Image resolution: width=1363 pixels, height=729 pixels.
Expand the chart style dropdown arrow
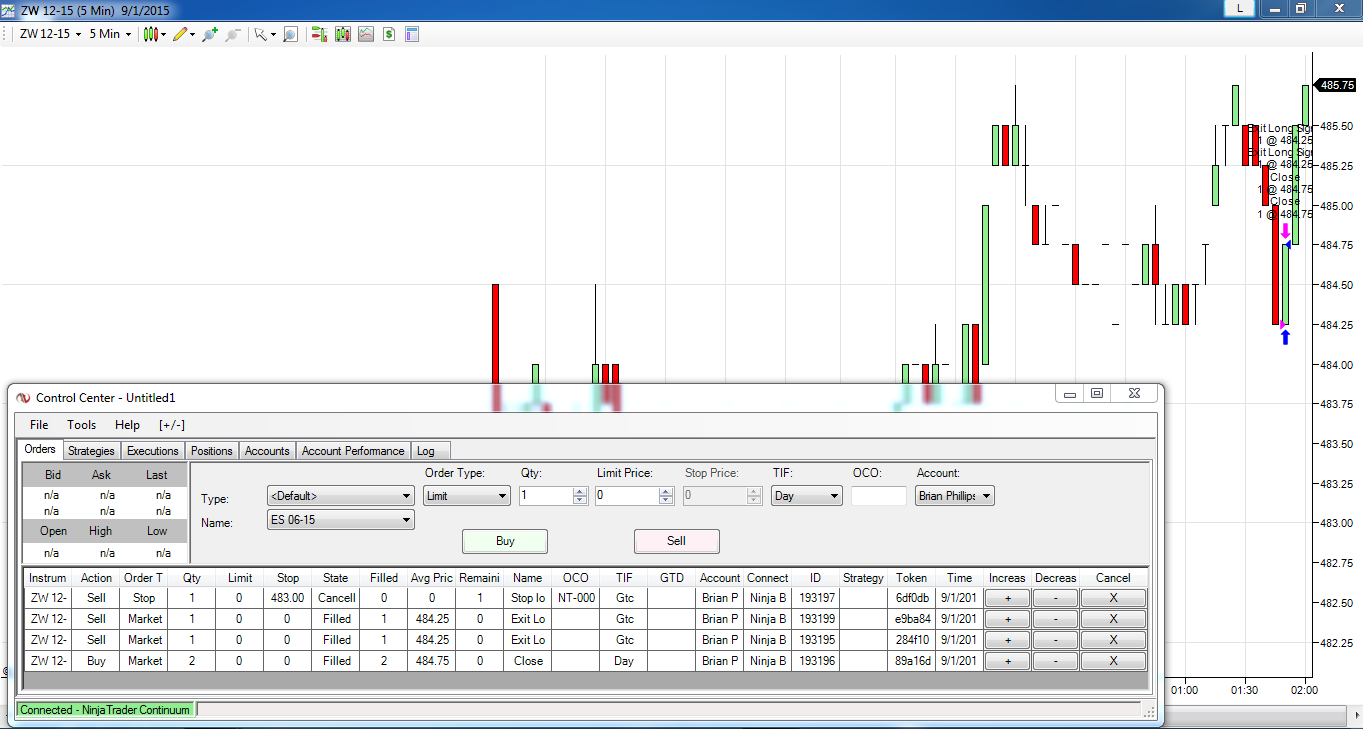tap(163, 34)
